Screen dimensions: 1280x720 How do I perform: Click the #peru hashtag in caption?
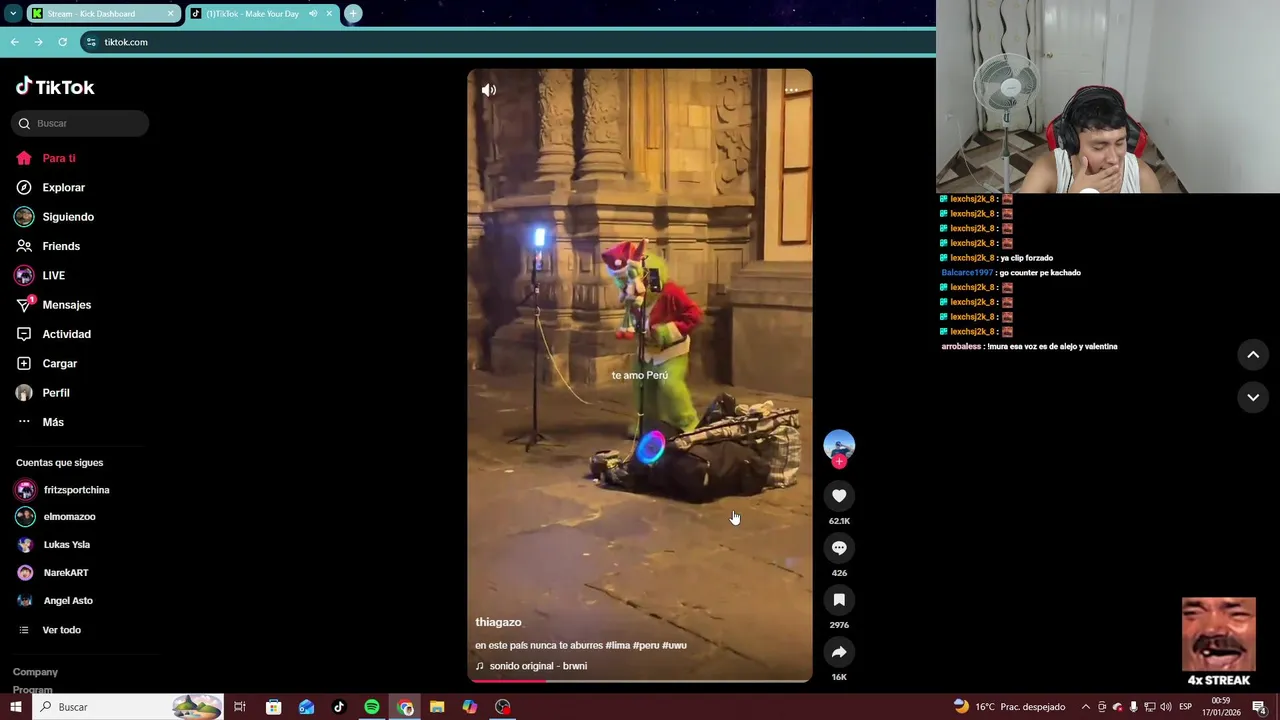[x=646, y=646]
